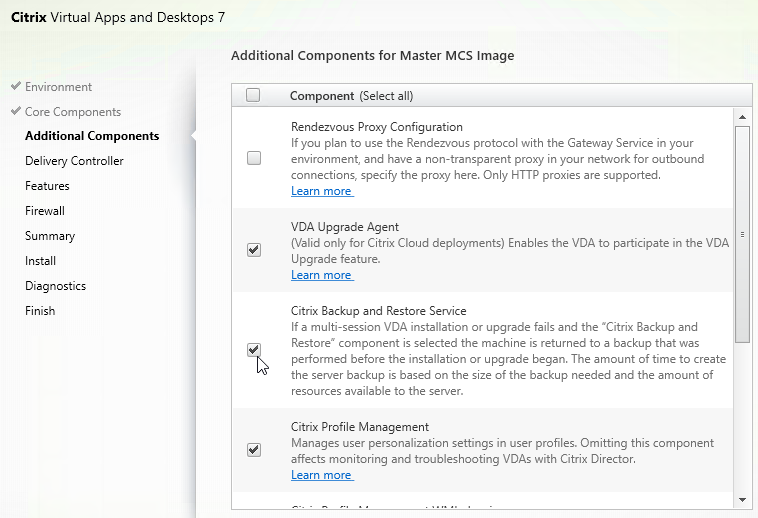
Task: Click the Citrix Virtual Apps and Desktops 7 title
Action: [x=118, y=18]
